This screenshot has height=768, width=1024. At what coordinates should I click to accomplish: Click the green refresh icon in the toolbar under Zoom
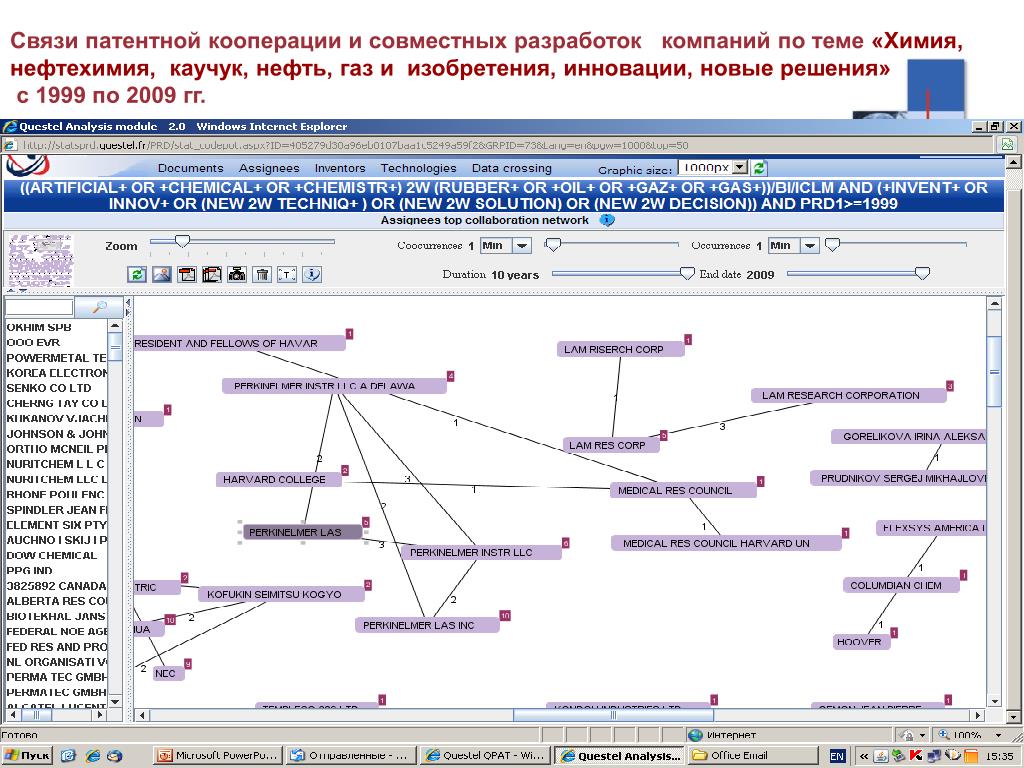pyautogui.click(x=138, y=274)
